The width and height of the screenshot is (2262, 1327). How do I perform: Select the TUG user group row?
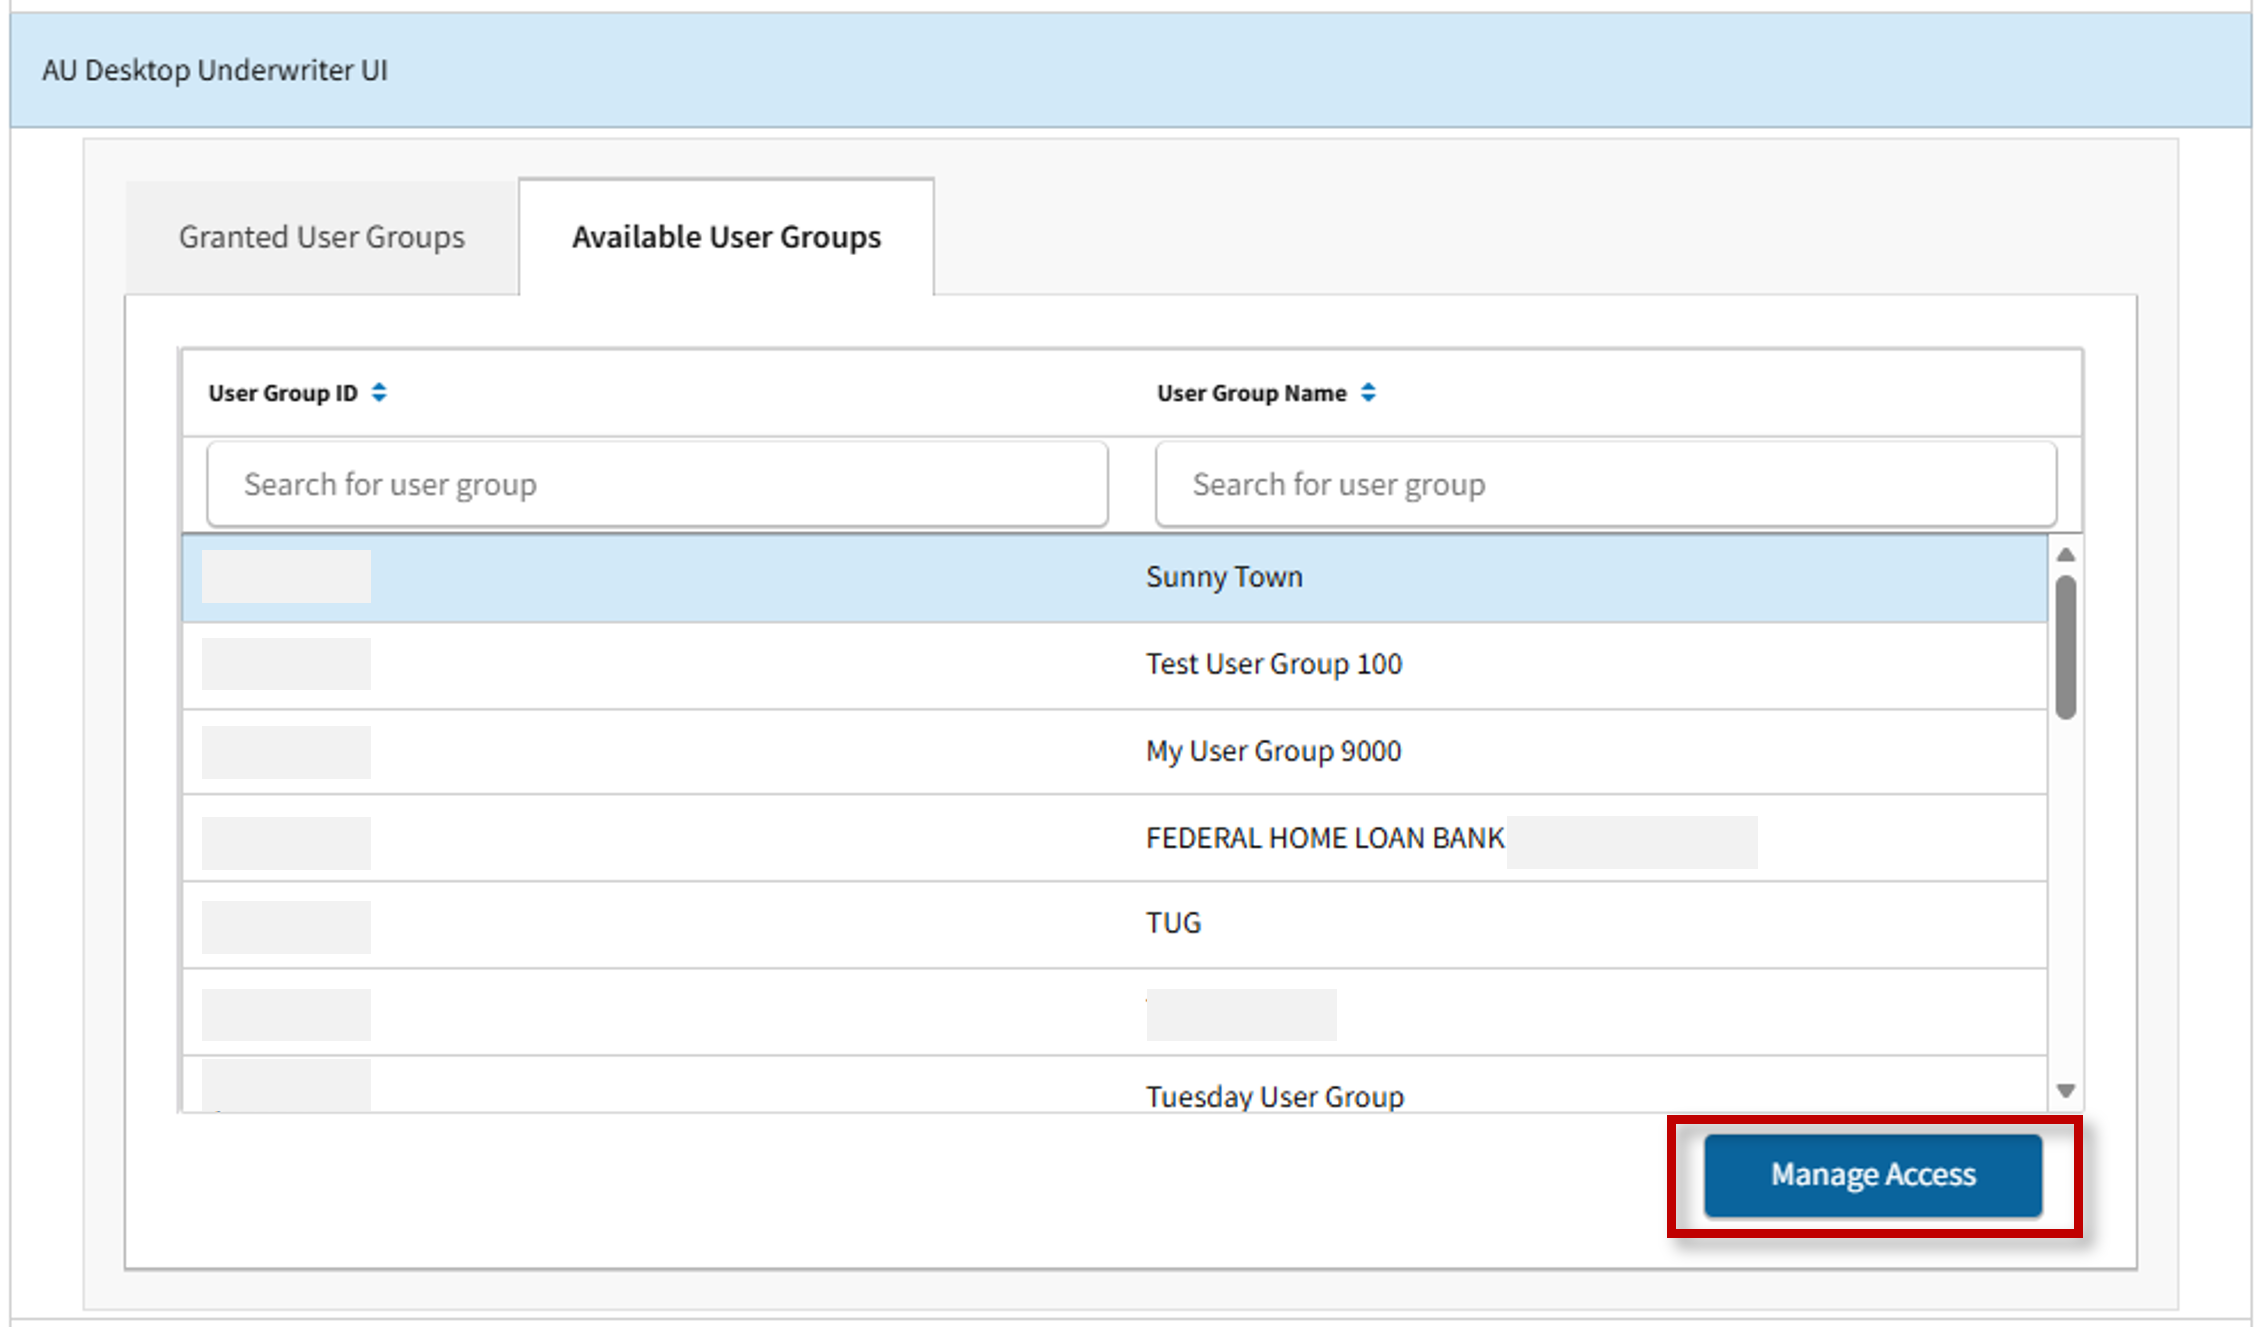click(x=1115, y=924)
